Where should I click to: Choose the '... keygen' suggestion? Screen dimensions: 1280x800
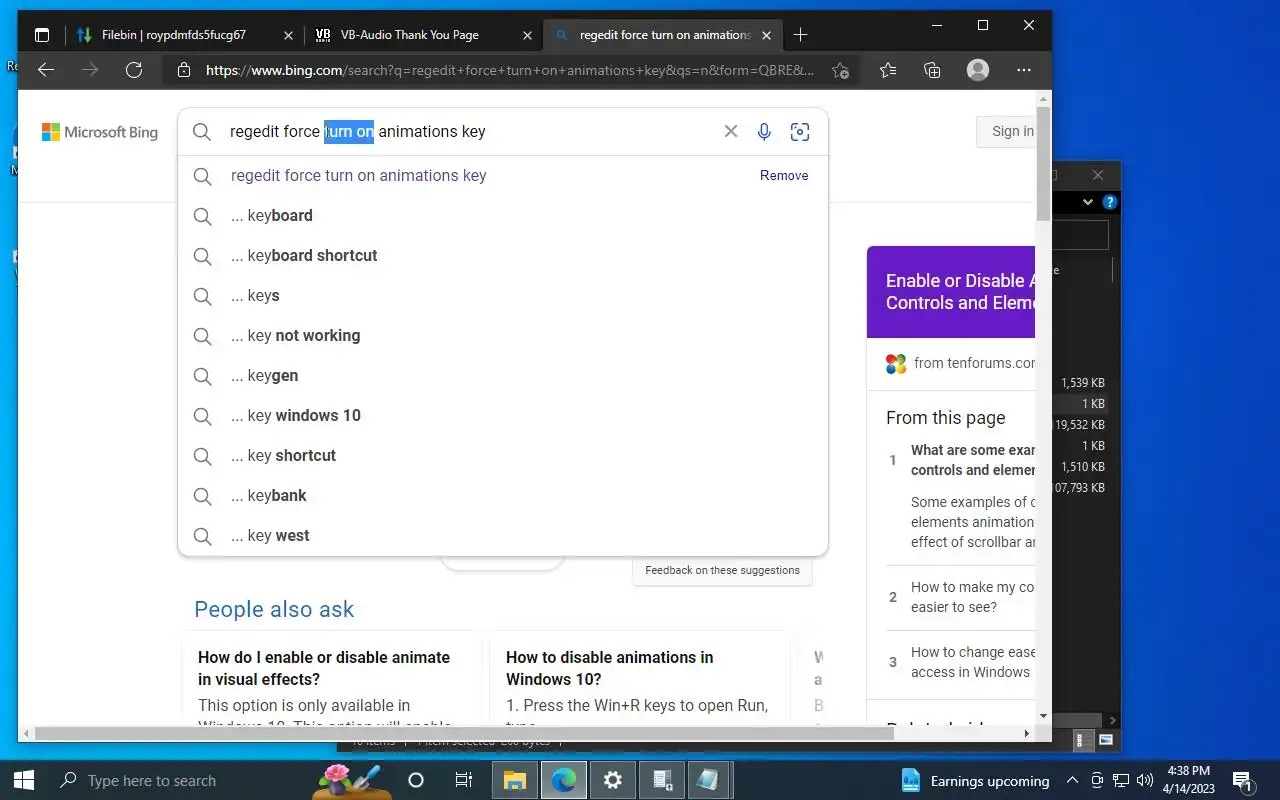click(x=503, y=375)
